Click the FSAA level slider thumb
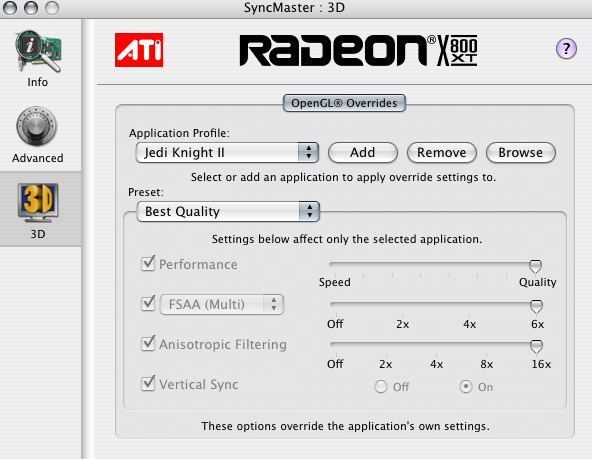This screenshot has height=459, width=592. [536, 306]
